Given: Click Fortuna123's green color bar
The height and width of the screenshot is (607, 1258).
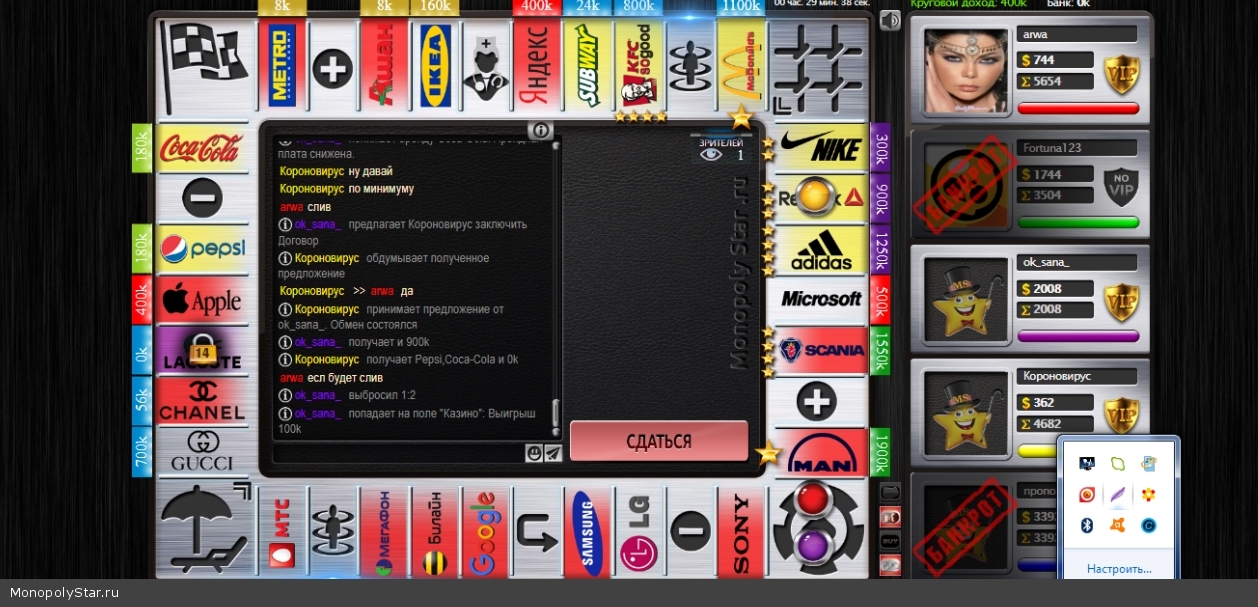Looking at the screenshot, I should [x=1078, y=222].
